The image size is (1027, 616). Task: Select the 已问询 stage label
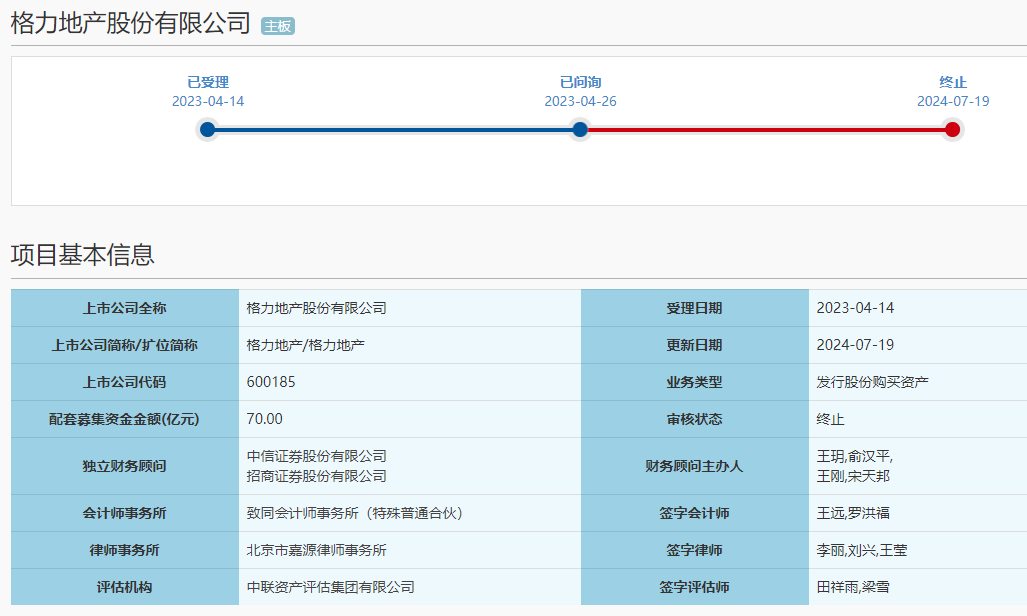pyautogui.click(x=580, y=82)
